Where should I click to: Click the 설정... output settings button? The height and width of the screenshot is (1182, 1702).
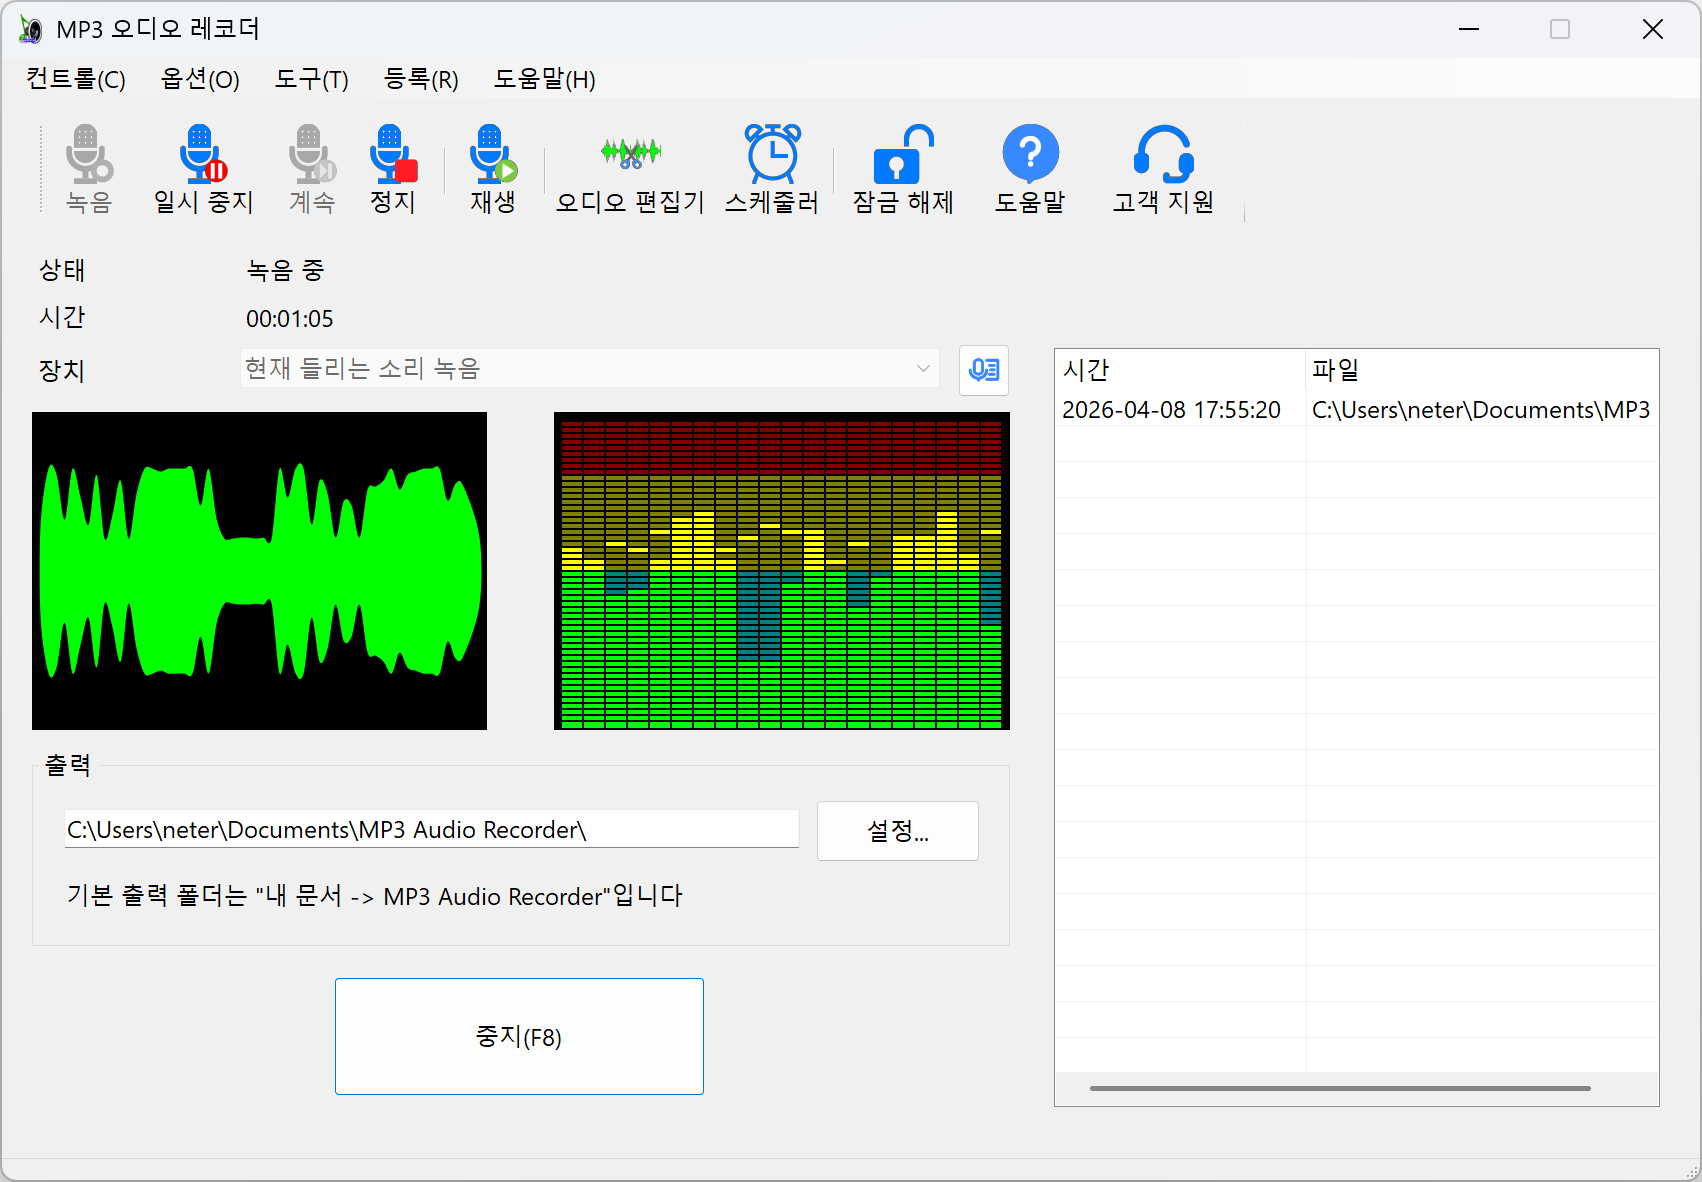898,831
